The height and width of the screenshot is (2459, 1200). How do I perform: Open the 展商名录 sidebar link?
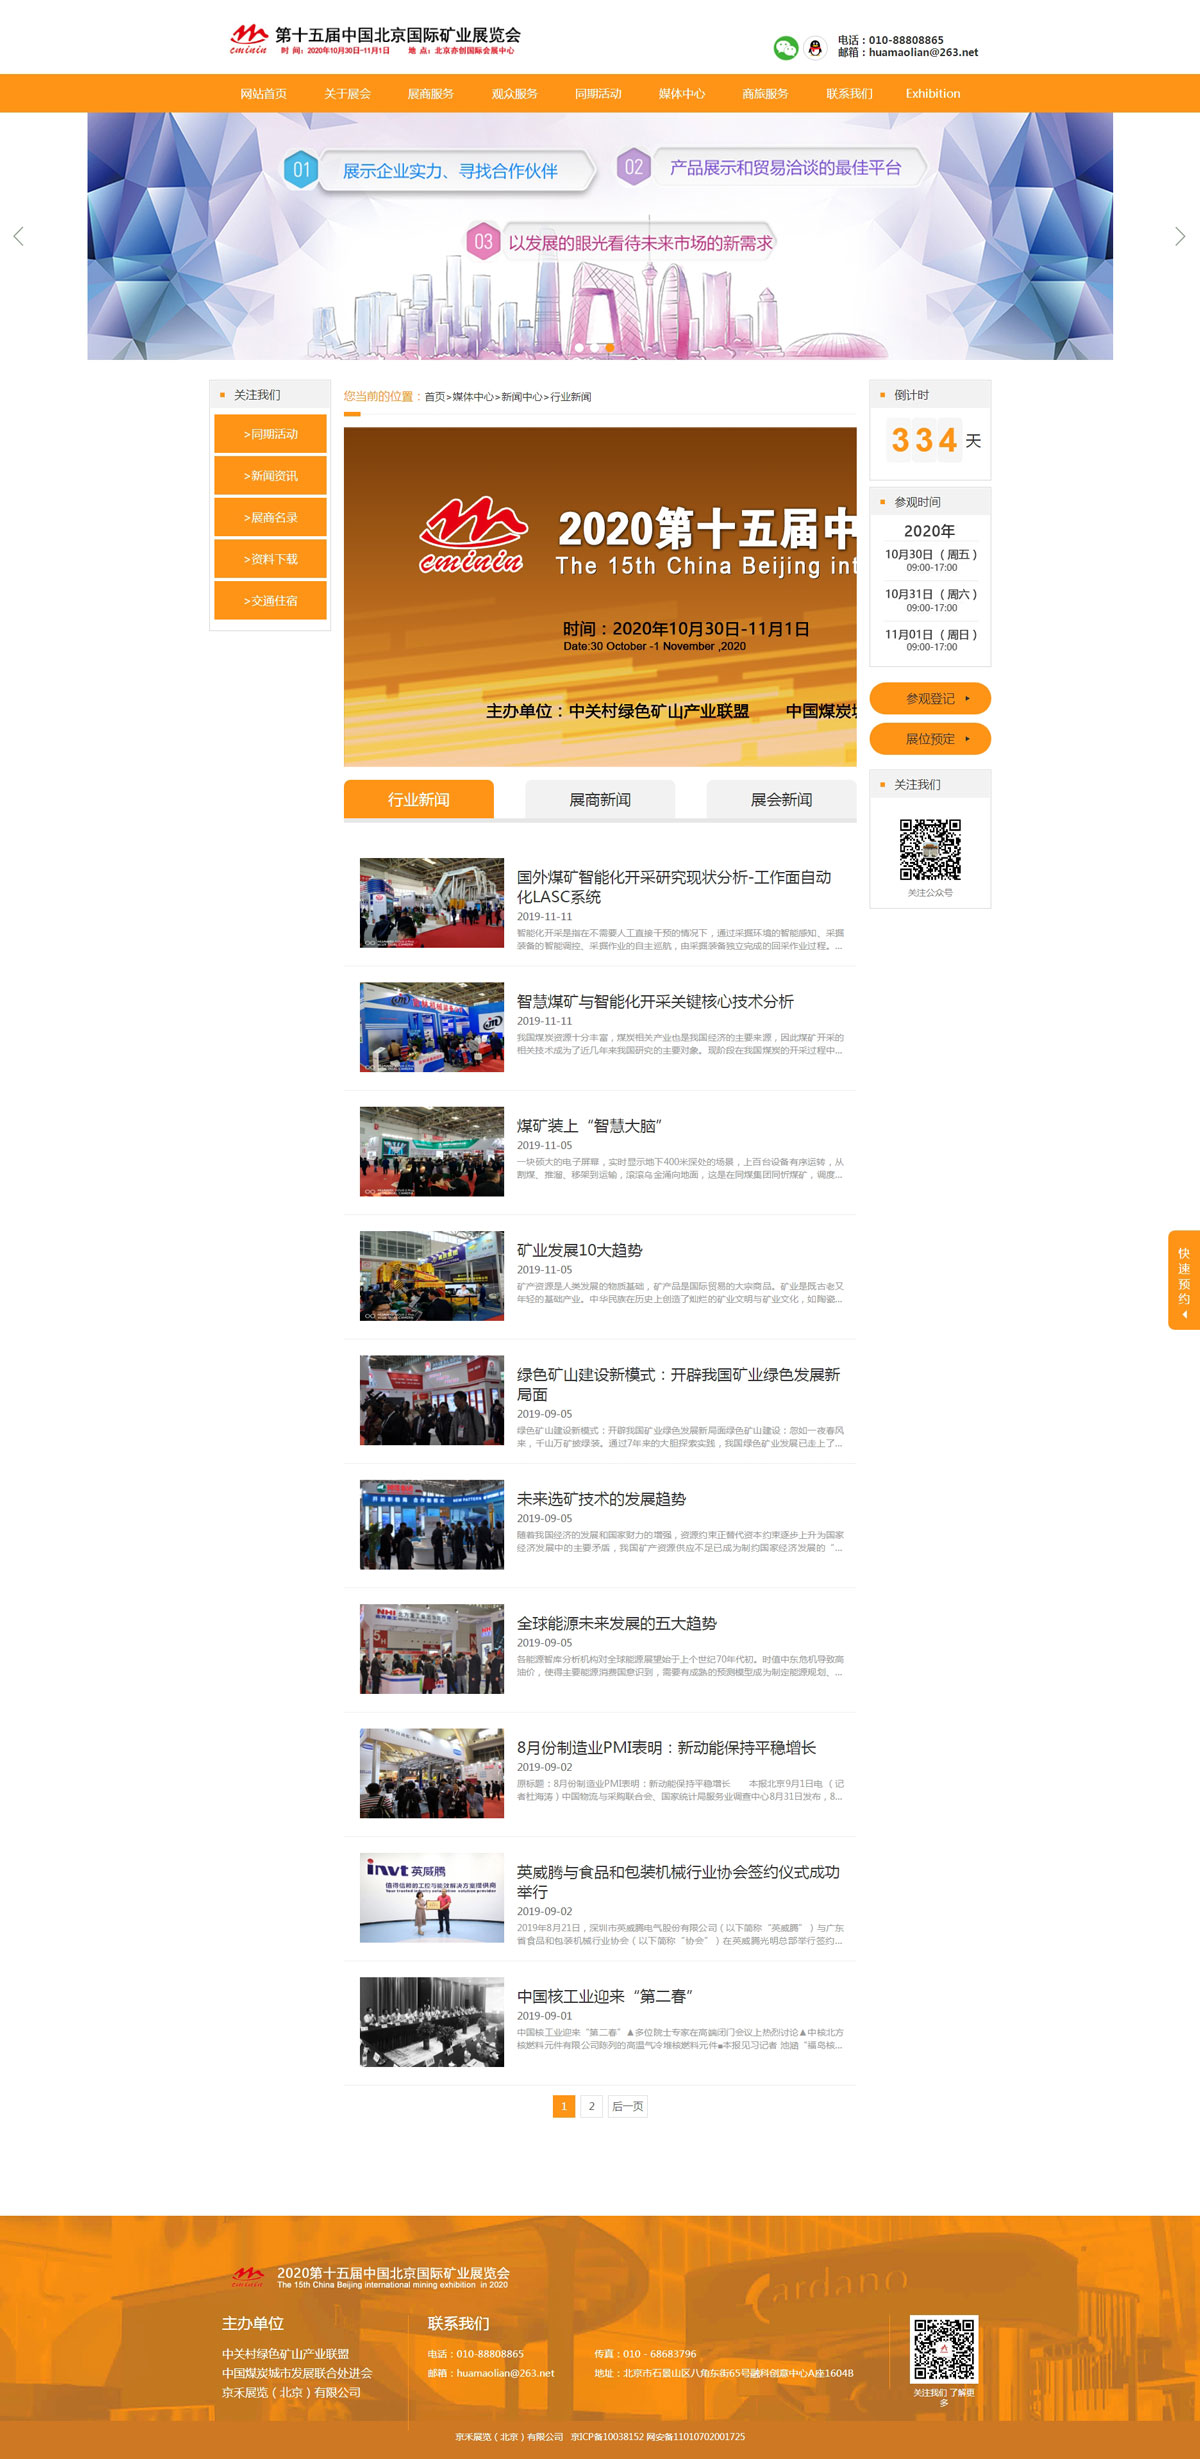(270, 518)
